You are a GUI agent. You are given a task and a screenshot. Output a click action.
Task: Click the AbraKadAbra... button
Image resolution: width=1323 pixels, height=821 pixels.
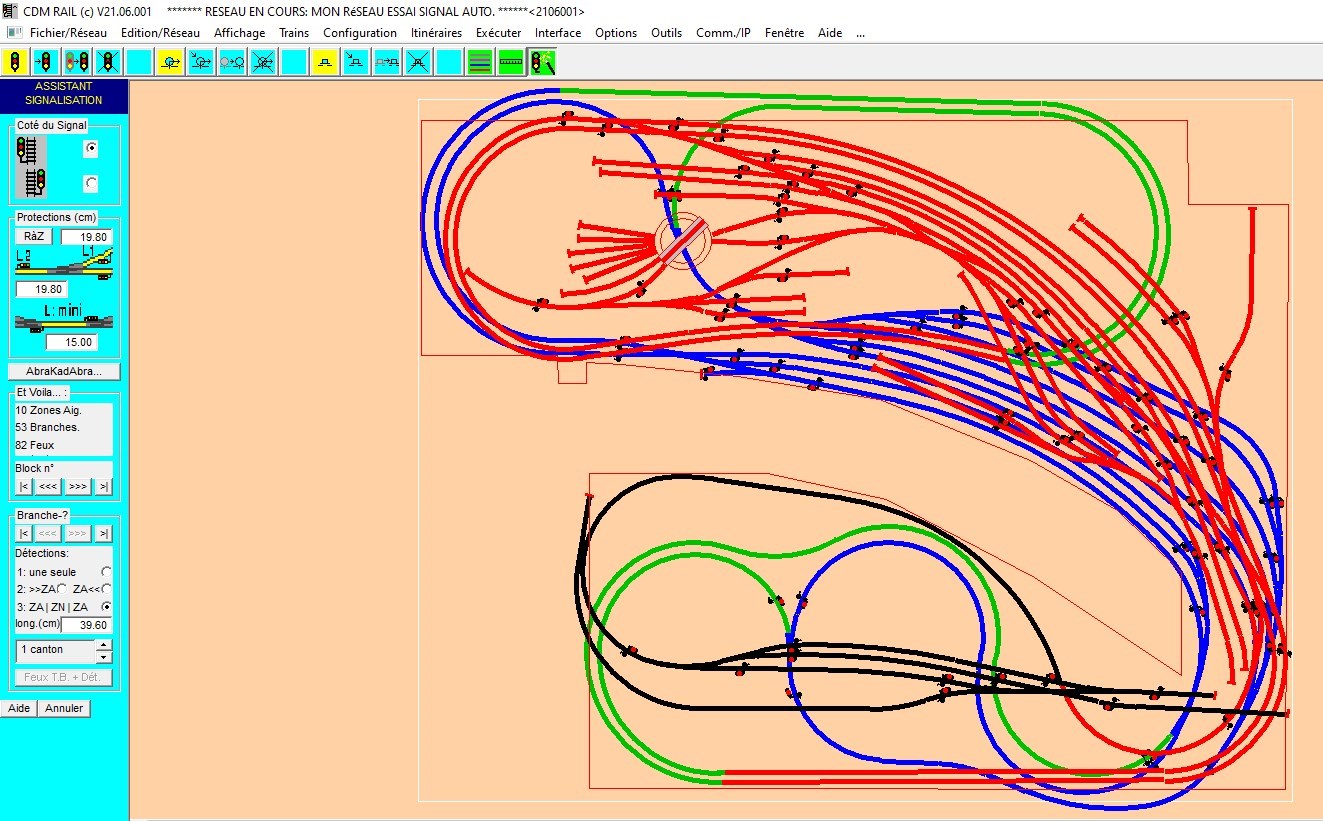click(x=64, y=371)
